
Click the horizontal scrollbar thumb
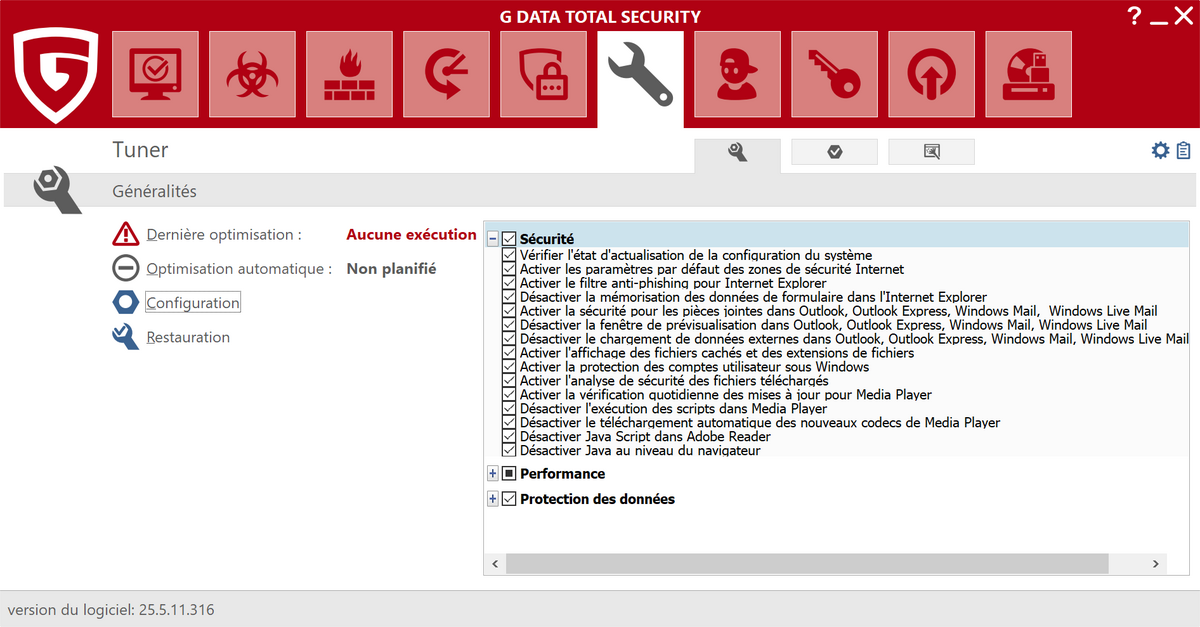pos(807,564)
